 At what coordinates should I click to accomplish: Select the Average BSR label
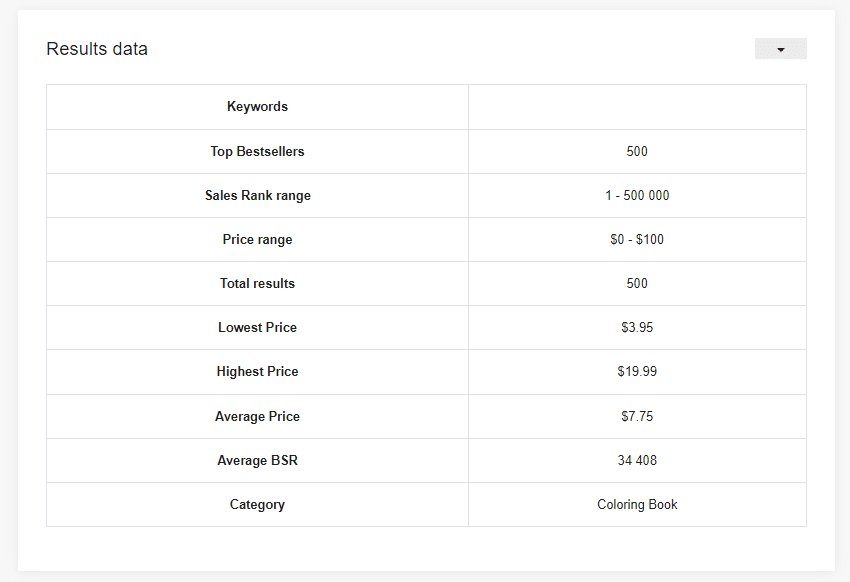257,461
